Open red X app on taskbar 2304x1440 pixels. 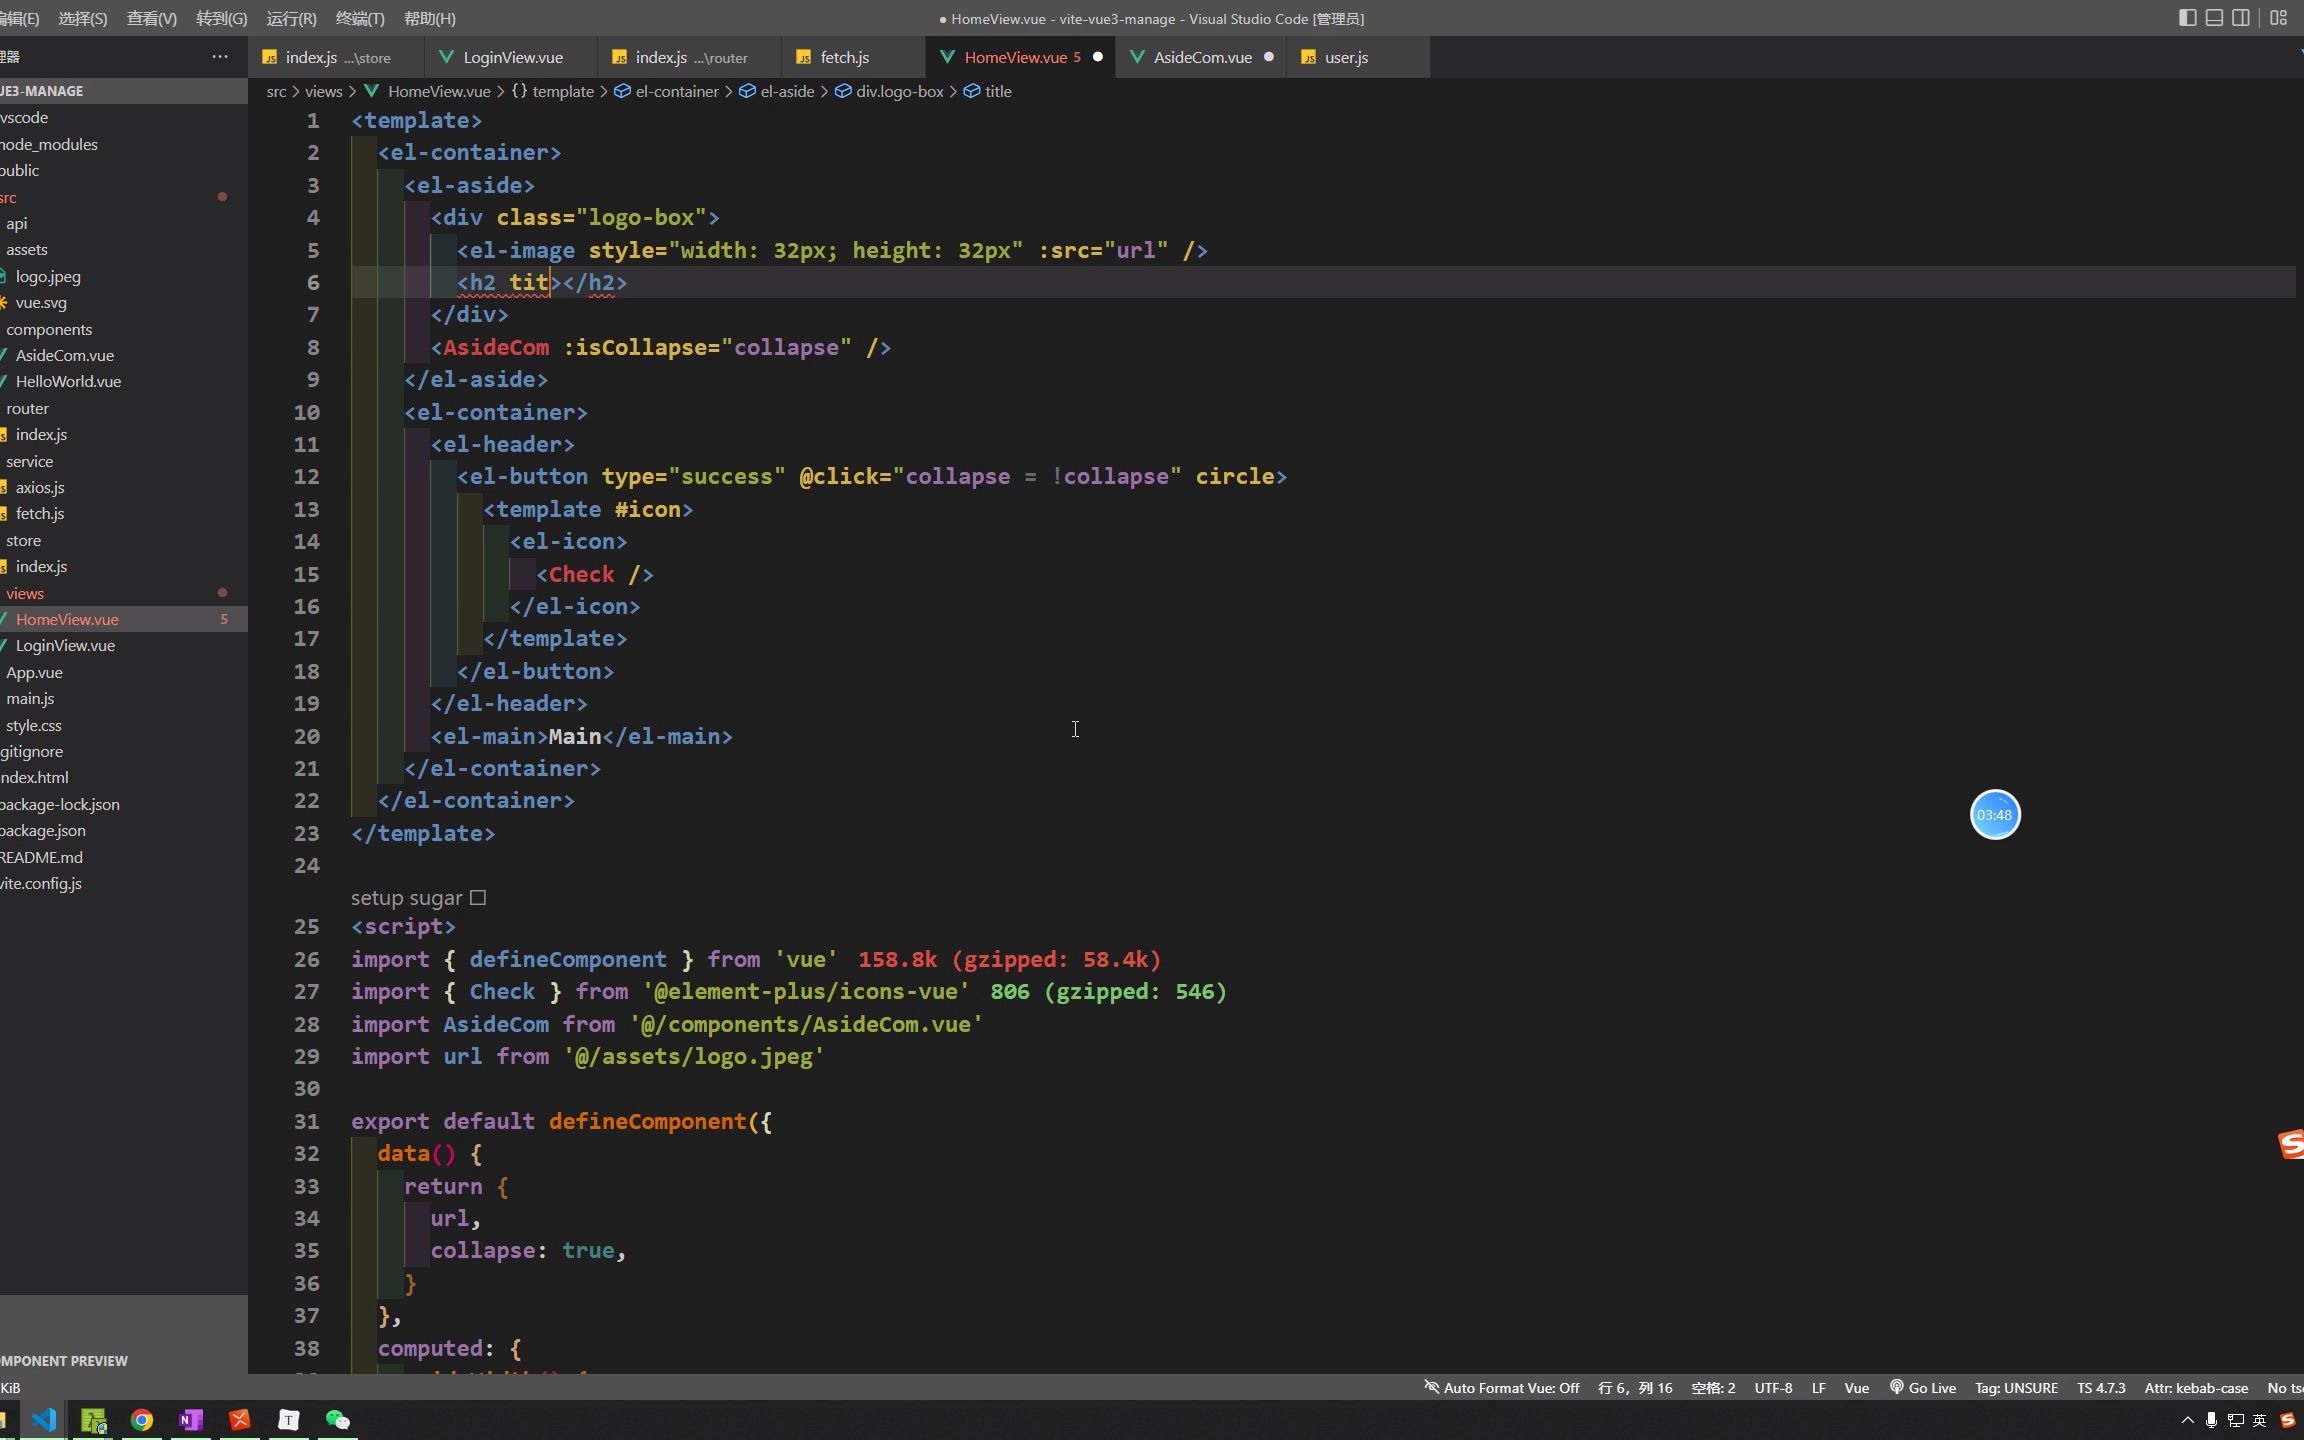click(240, 1420)
